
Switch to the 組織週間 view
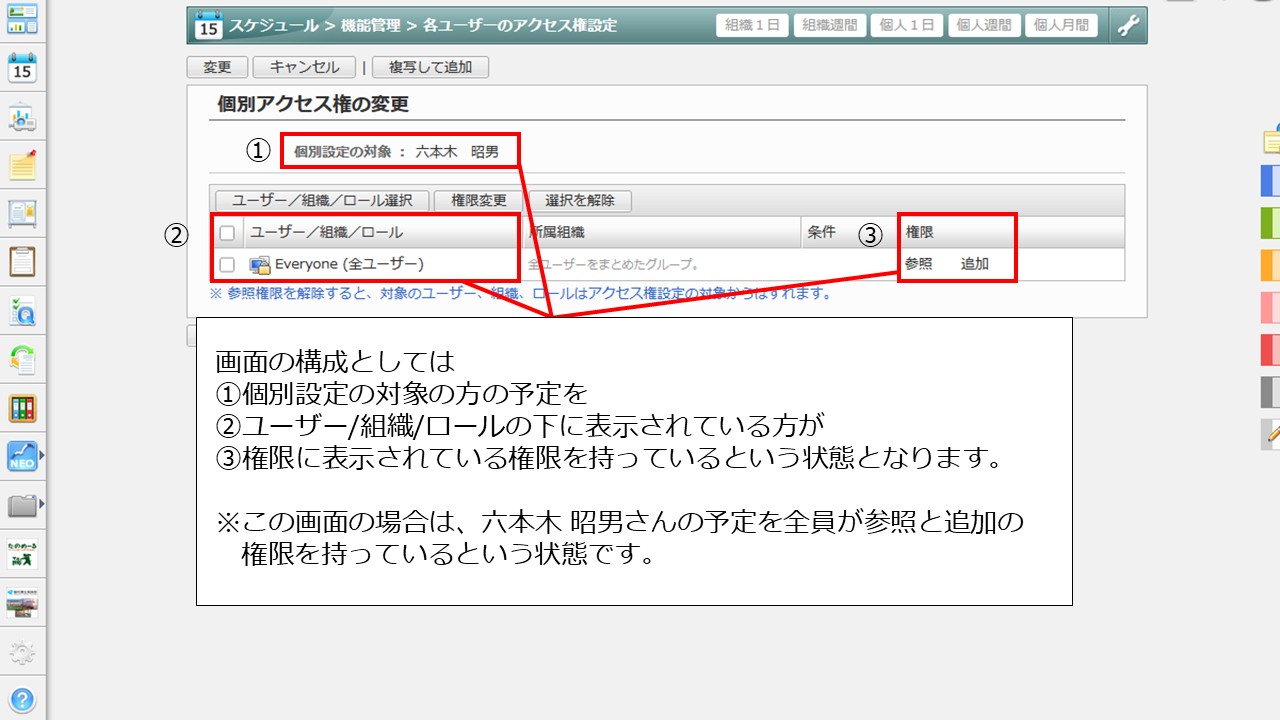pyautogui.click(x=830, y=26)
